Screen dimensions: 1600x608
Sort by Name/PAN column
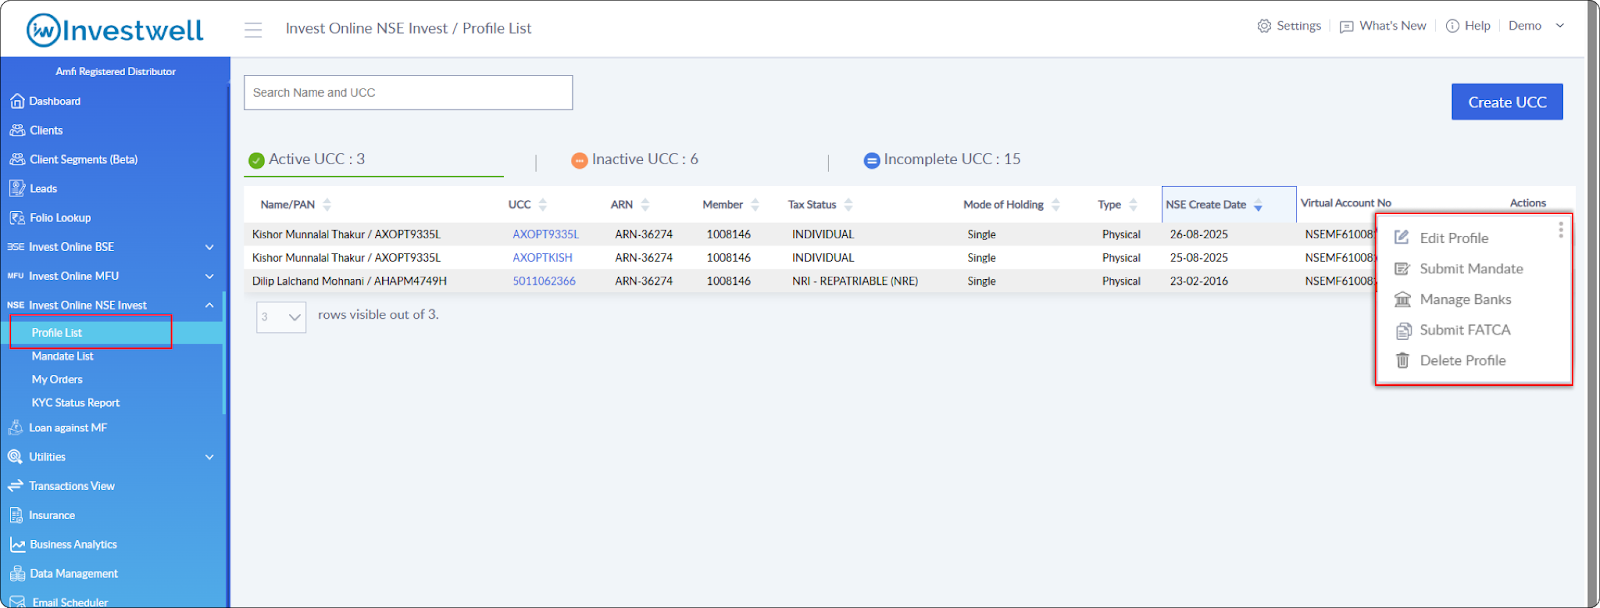(x=327, y=205)
